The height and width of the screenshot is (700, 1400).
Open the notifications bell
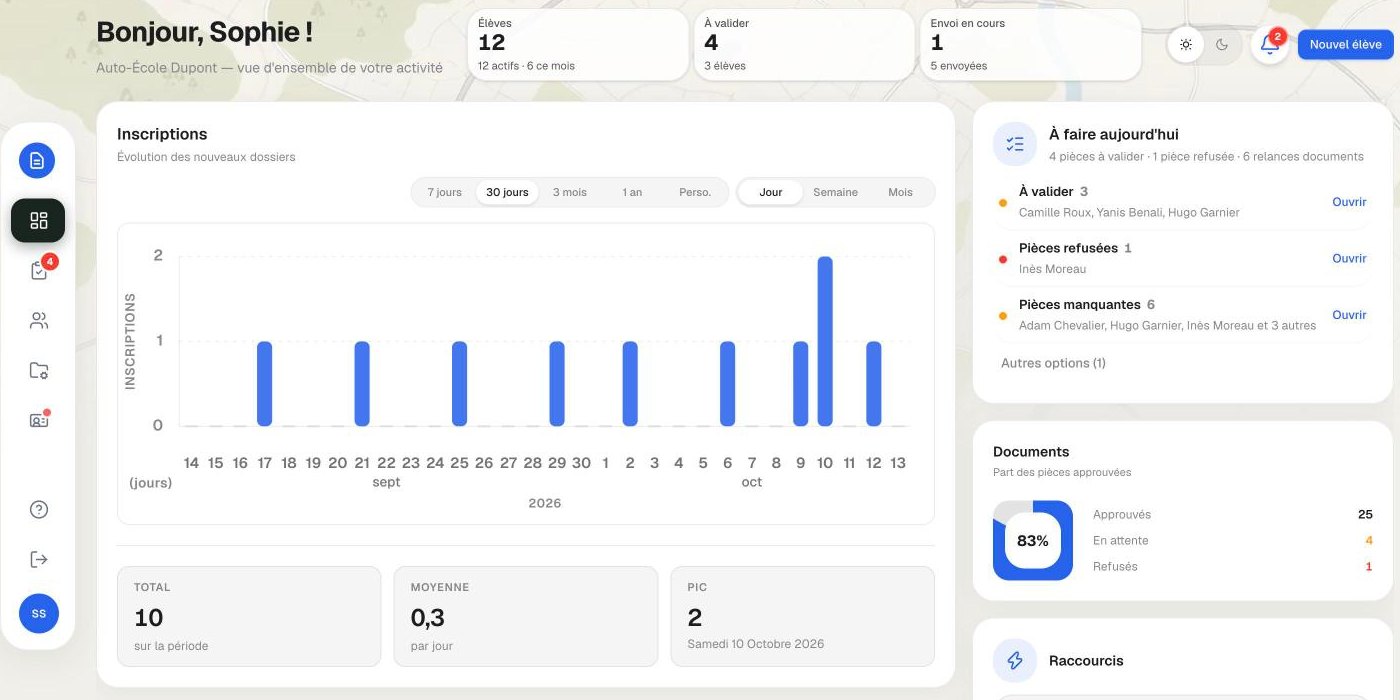point(1270,45)
